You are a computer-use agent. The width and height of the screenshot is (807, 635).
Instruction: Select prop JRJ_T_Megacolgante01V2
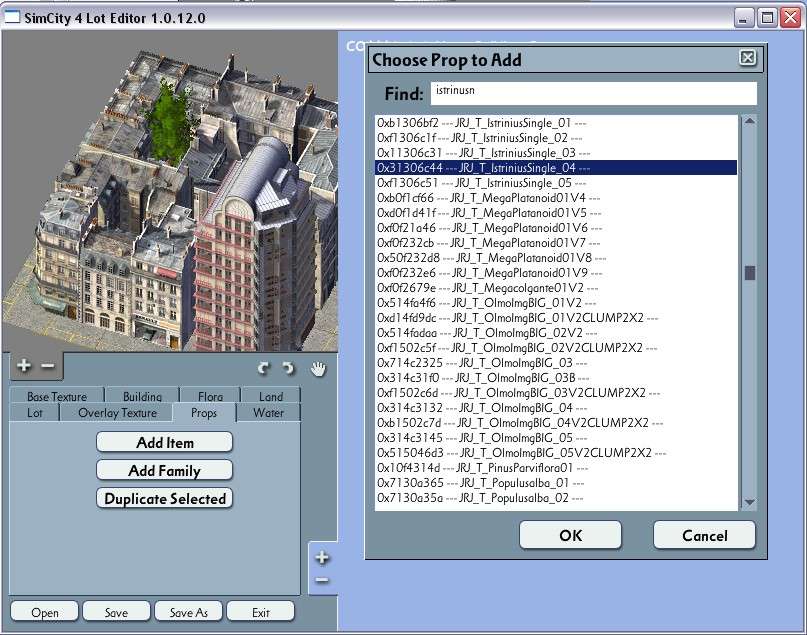tap(556, 288)
